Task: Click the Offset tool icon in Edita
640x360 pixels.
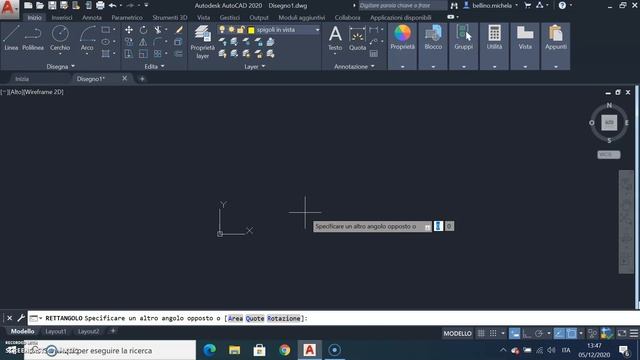Action: (x=179, y=53)
